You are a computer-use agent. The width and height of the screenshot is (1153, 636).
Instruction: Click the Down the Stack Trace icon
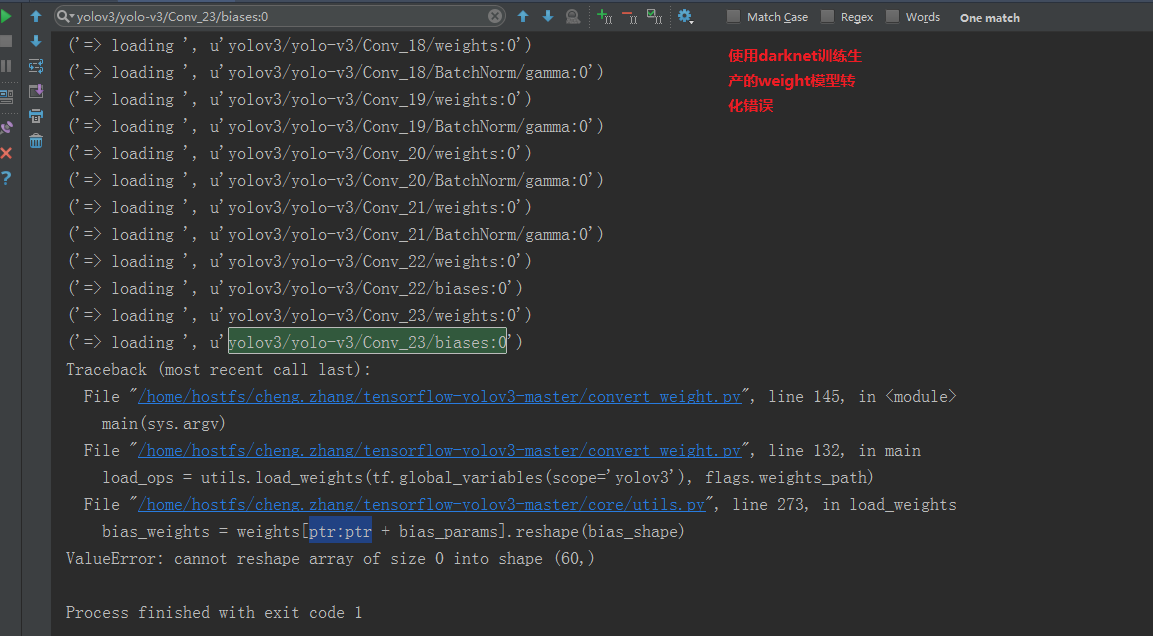(x=37, y=40)
